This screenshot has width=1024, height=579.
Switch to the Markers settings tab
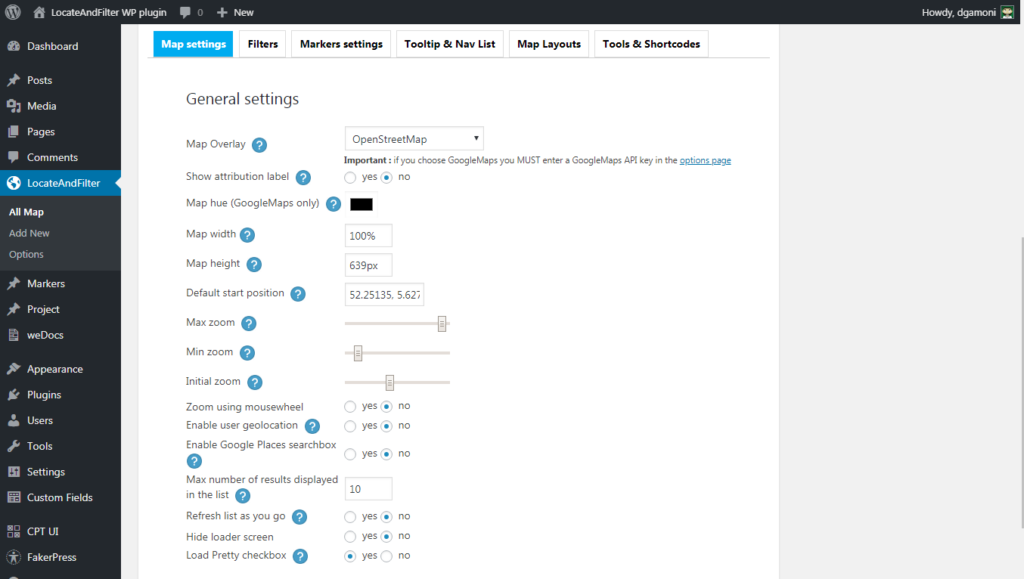pos(341,44)
